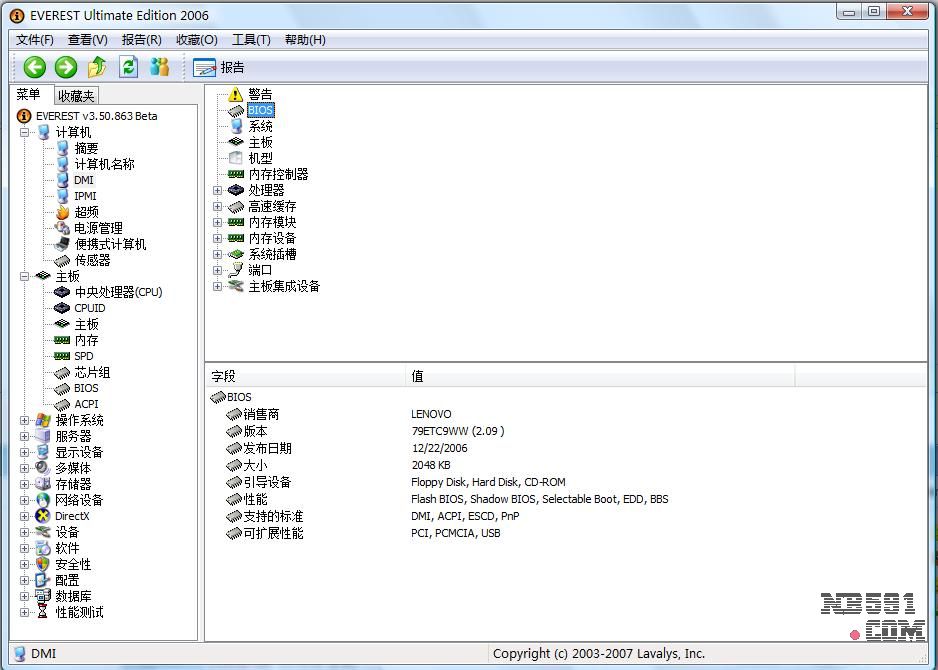
Task: Select 传感器 sensor item in left tree
Action: tap(92, 260)
